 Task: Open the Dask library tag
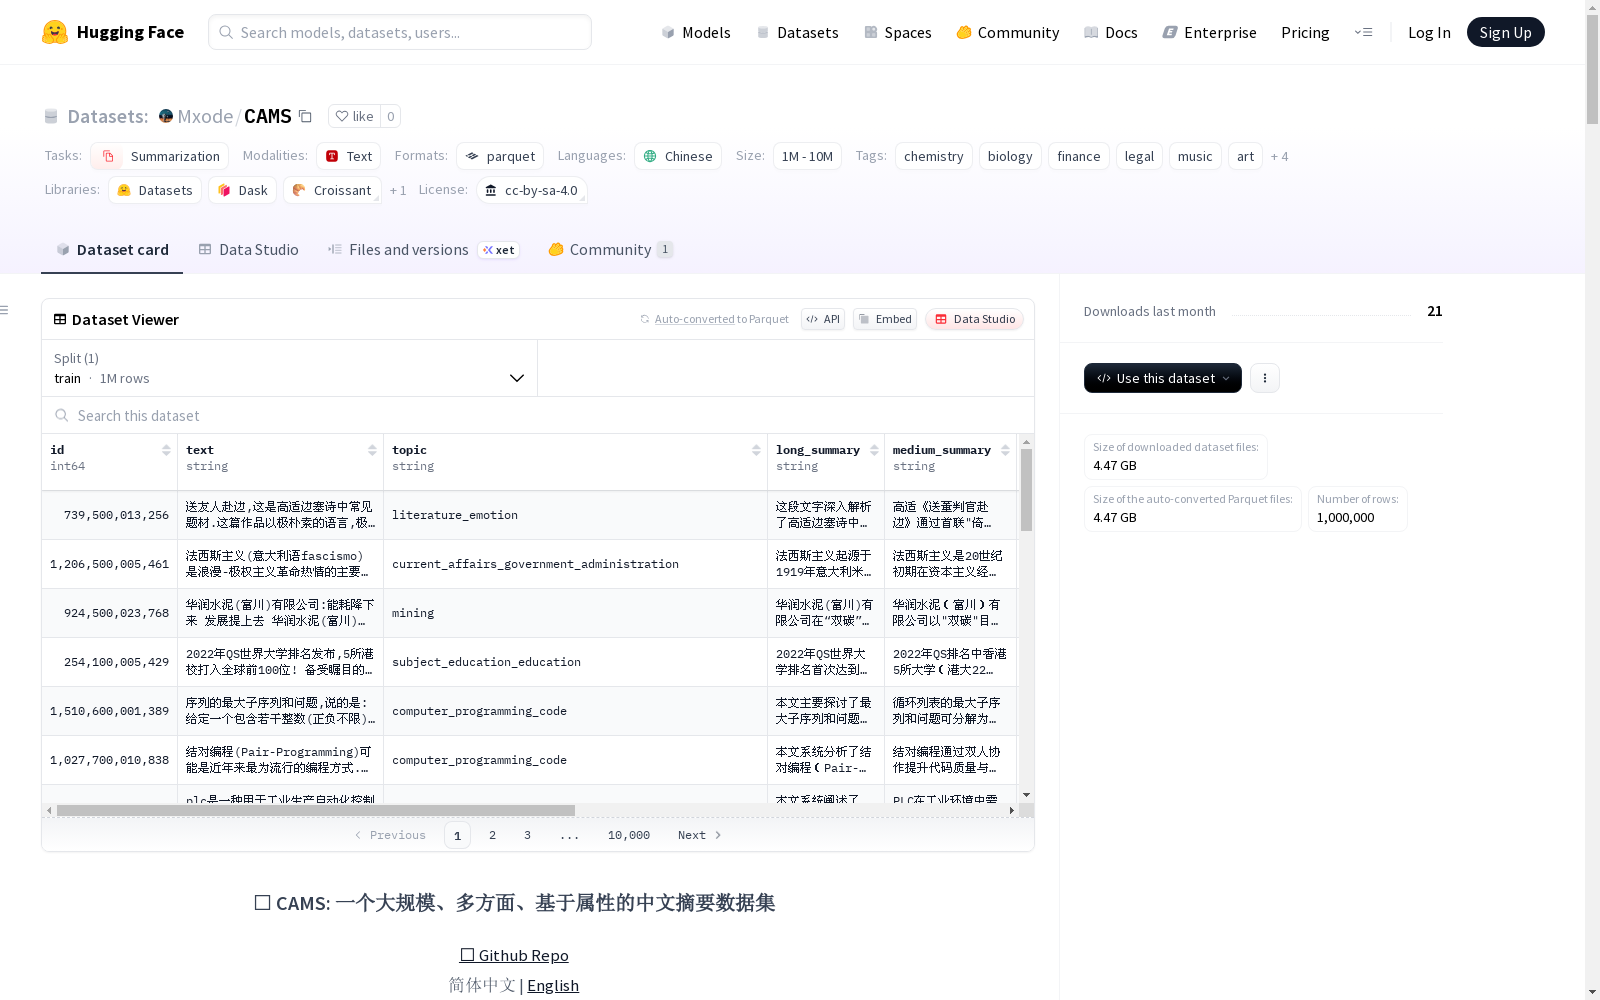pyautogui.click(x=243, y=190)
